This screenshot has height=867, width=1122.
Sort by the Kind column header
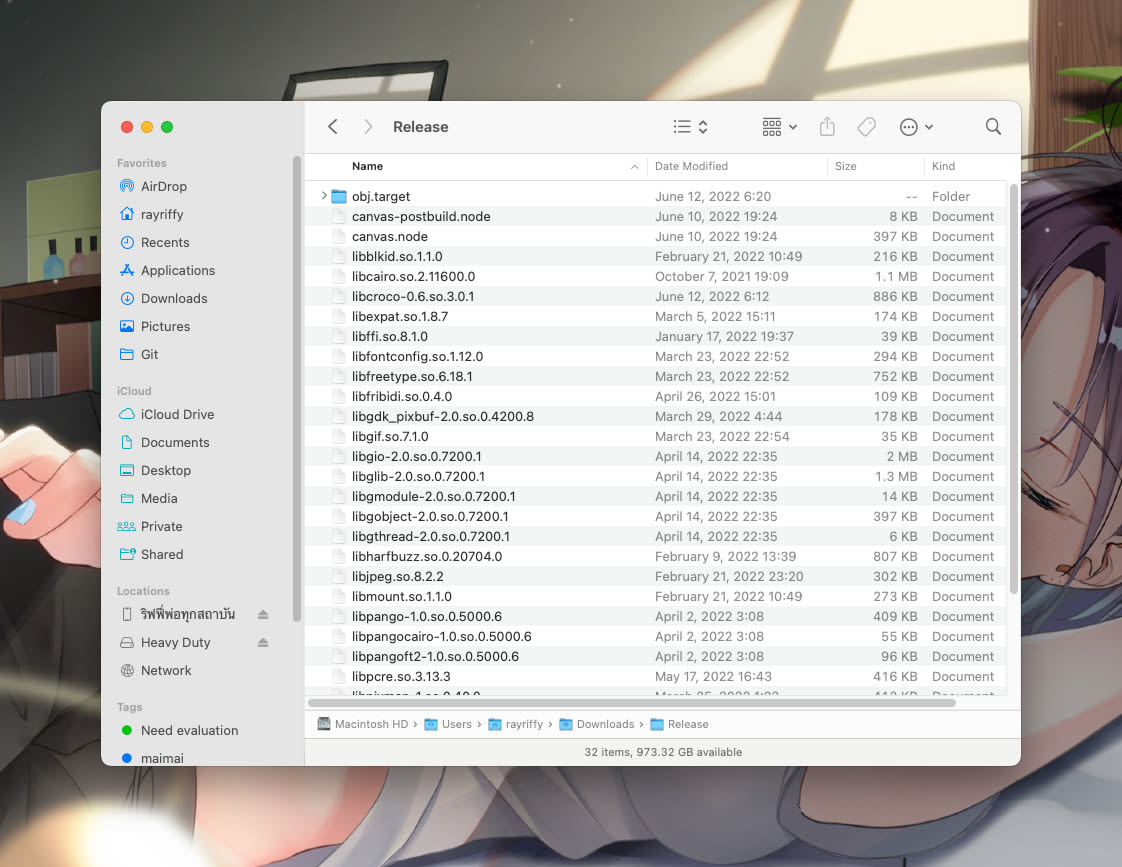click(943, 165)
